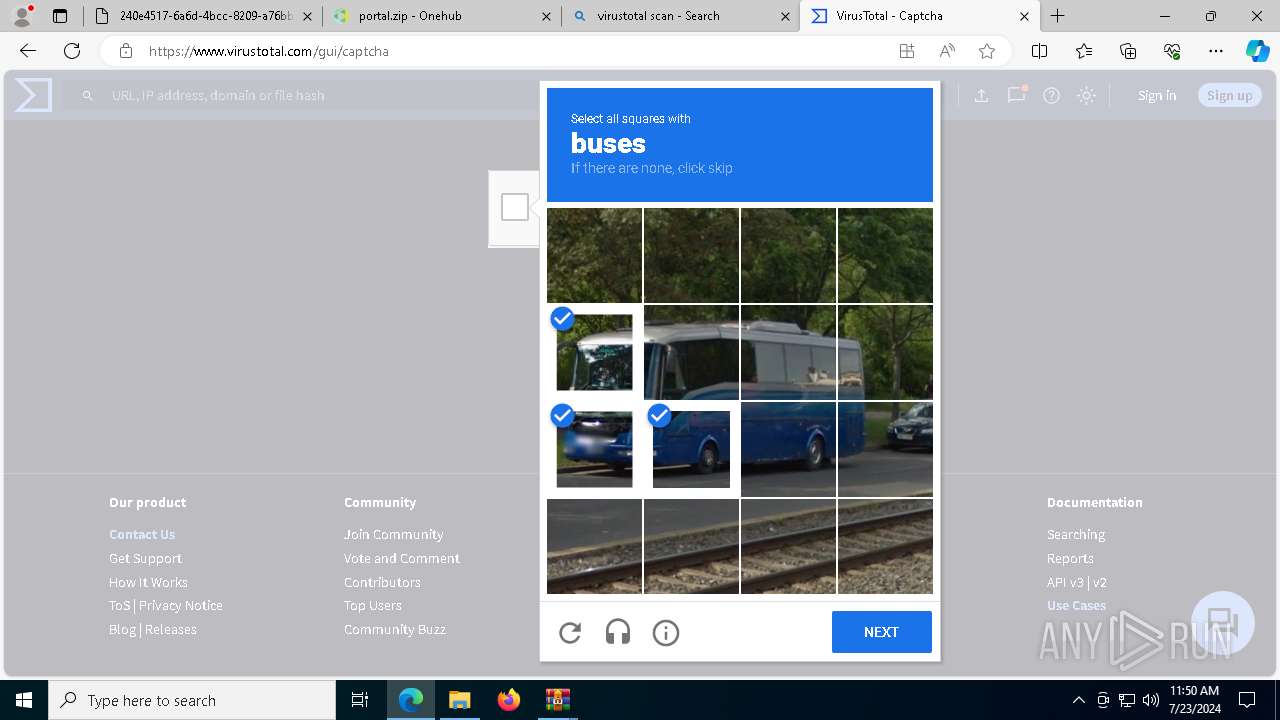Image resolution: width=1280 pixels, height=720 pixels.
Task: Click the address bar URL
Action: pos(269,51)
